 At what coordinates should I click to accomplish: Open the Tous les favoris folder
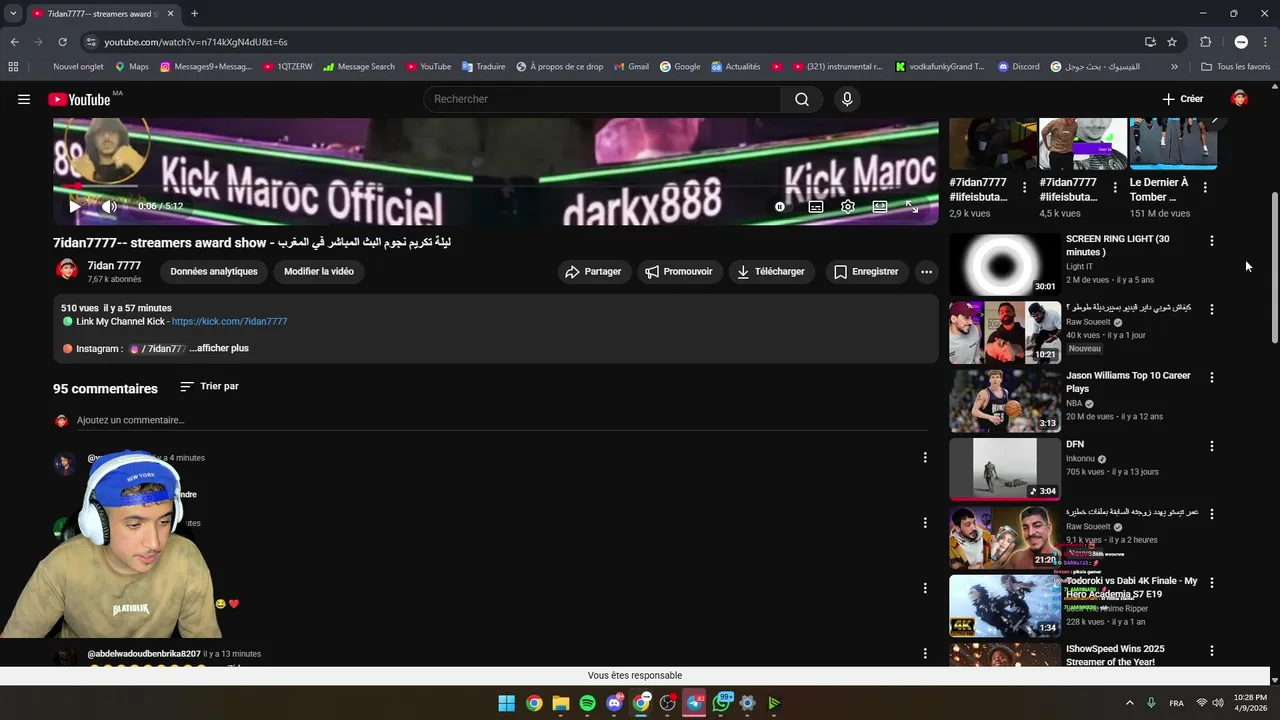point(1236,67)
